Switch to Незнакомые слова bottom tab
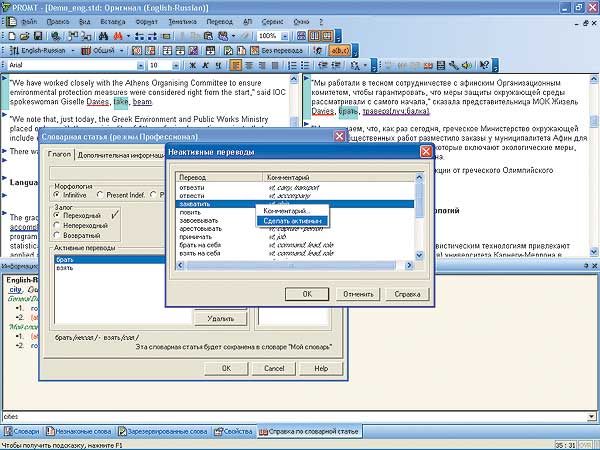600x450 pixels. [x=78, y=431]
